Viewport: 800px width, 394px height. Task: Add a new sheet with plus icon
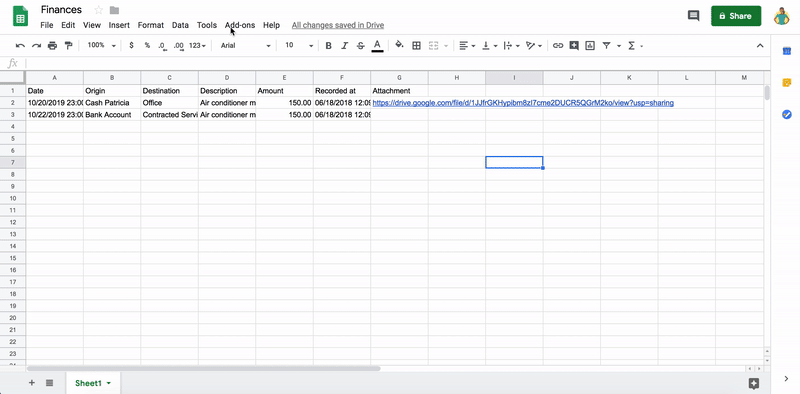pos(32,383)
